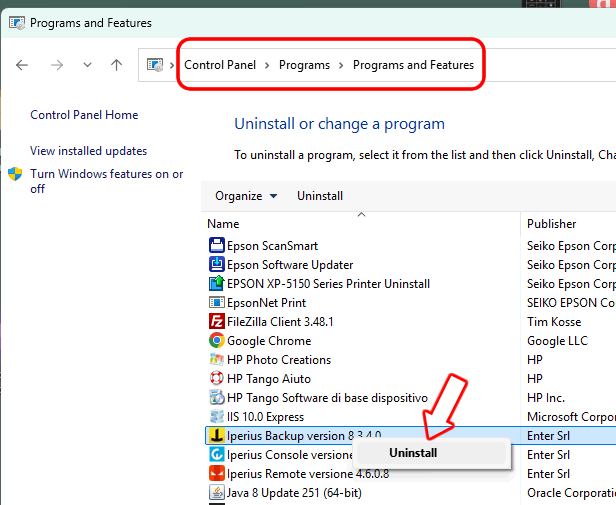The image size is (616, 505).
Task: Select the HP Tango Aiuto entry
Action: pos(269,379)
